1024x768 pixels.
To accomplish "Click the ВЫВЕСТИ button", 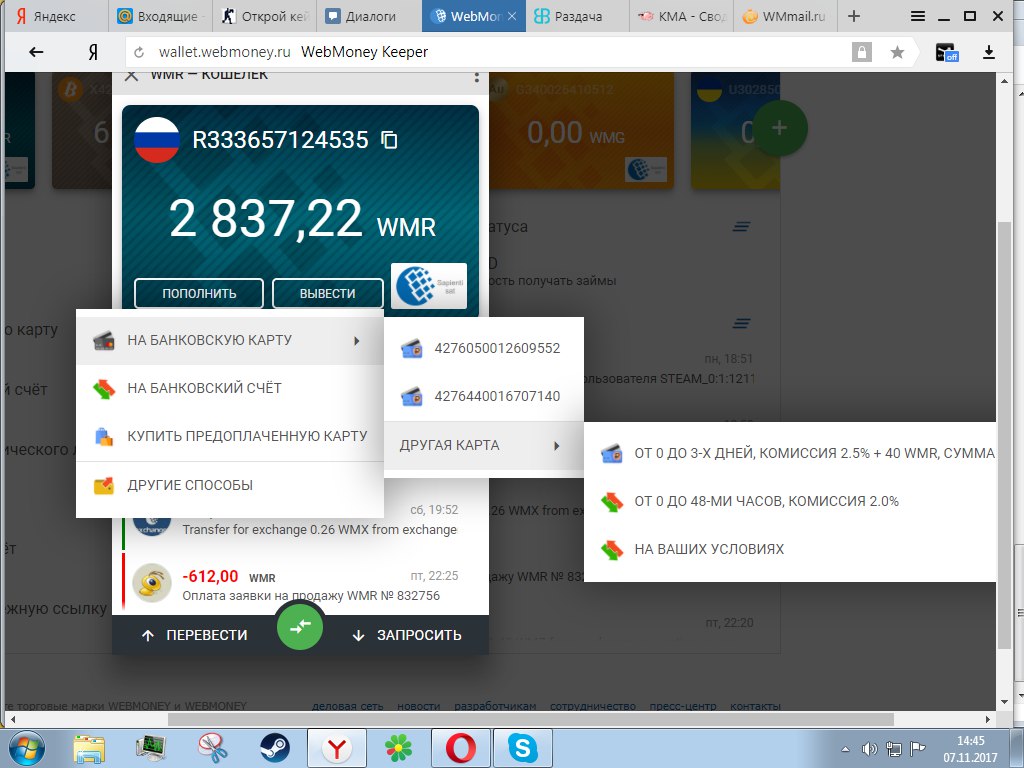I will pyautogui.click(x=327, y=293).
